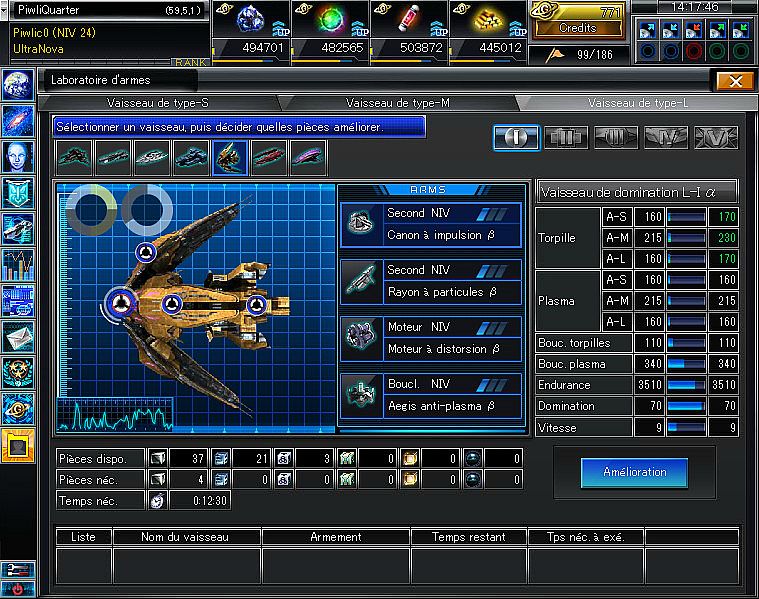Select the level V upgrade tier

pyautogui.click(x=716, y=138)
